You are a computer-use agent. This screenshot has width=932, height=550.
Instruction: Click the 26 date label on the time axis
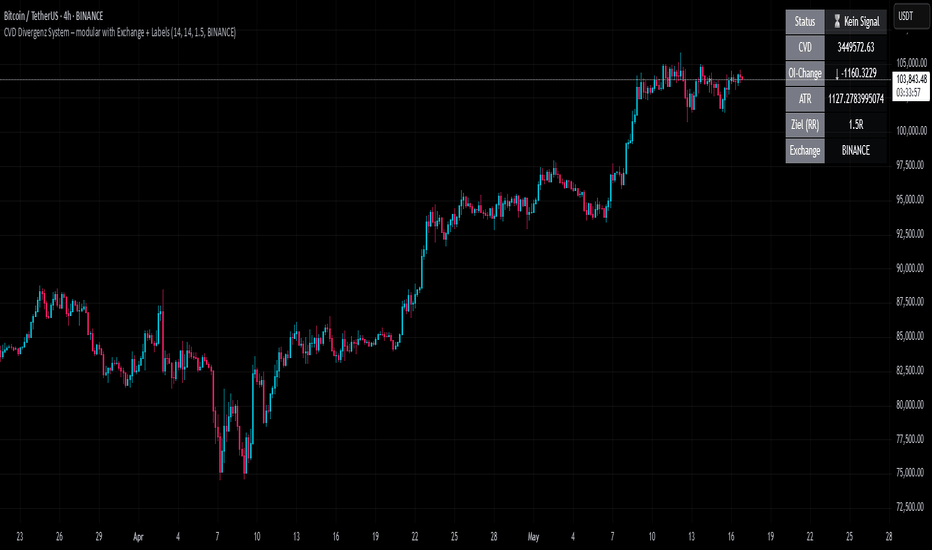tap(59, 537)
